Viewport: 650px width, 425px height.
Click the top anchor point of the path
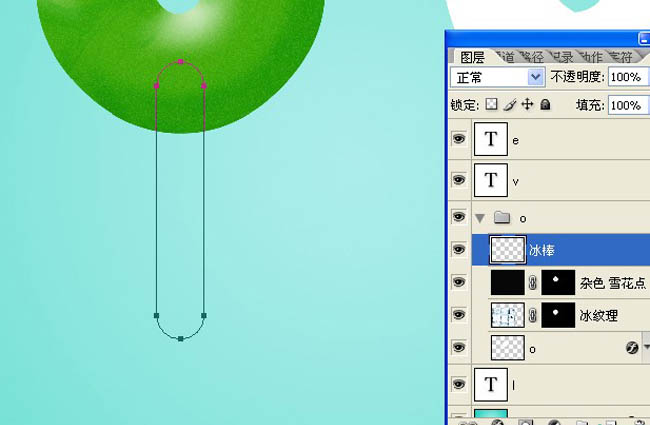(180, 62)
